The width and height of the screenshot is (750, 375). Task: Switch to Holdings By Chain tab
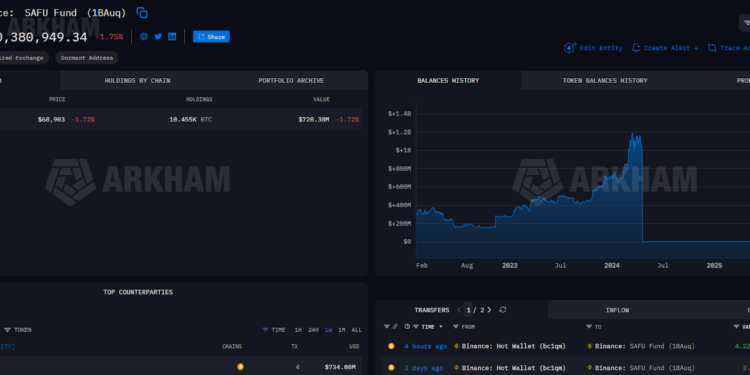pos(137,80)
